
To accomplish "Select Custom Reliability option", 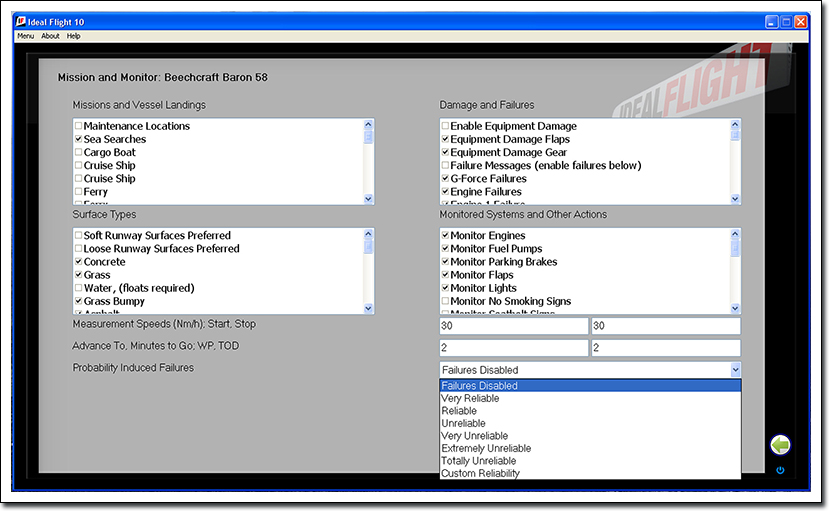I will coord(590,473).
